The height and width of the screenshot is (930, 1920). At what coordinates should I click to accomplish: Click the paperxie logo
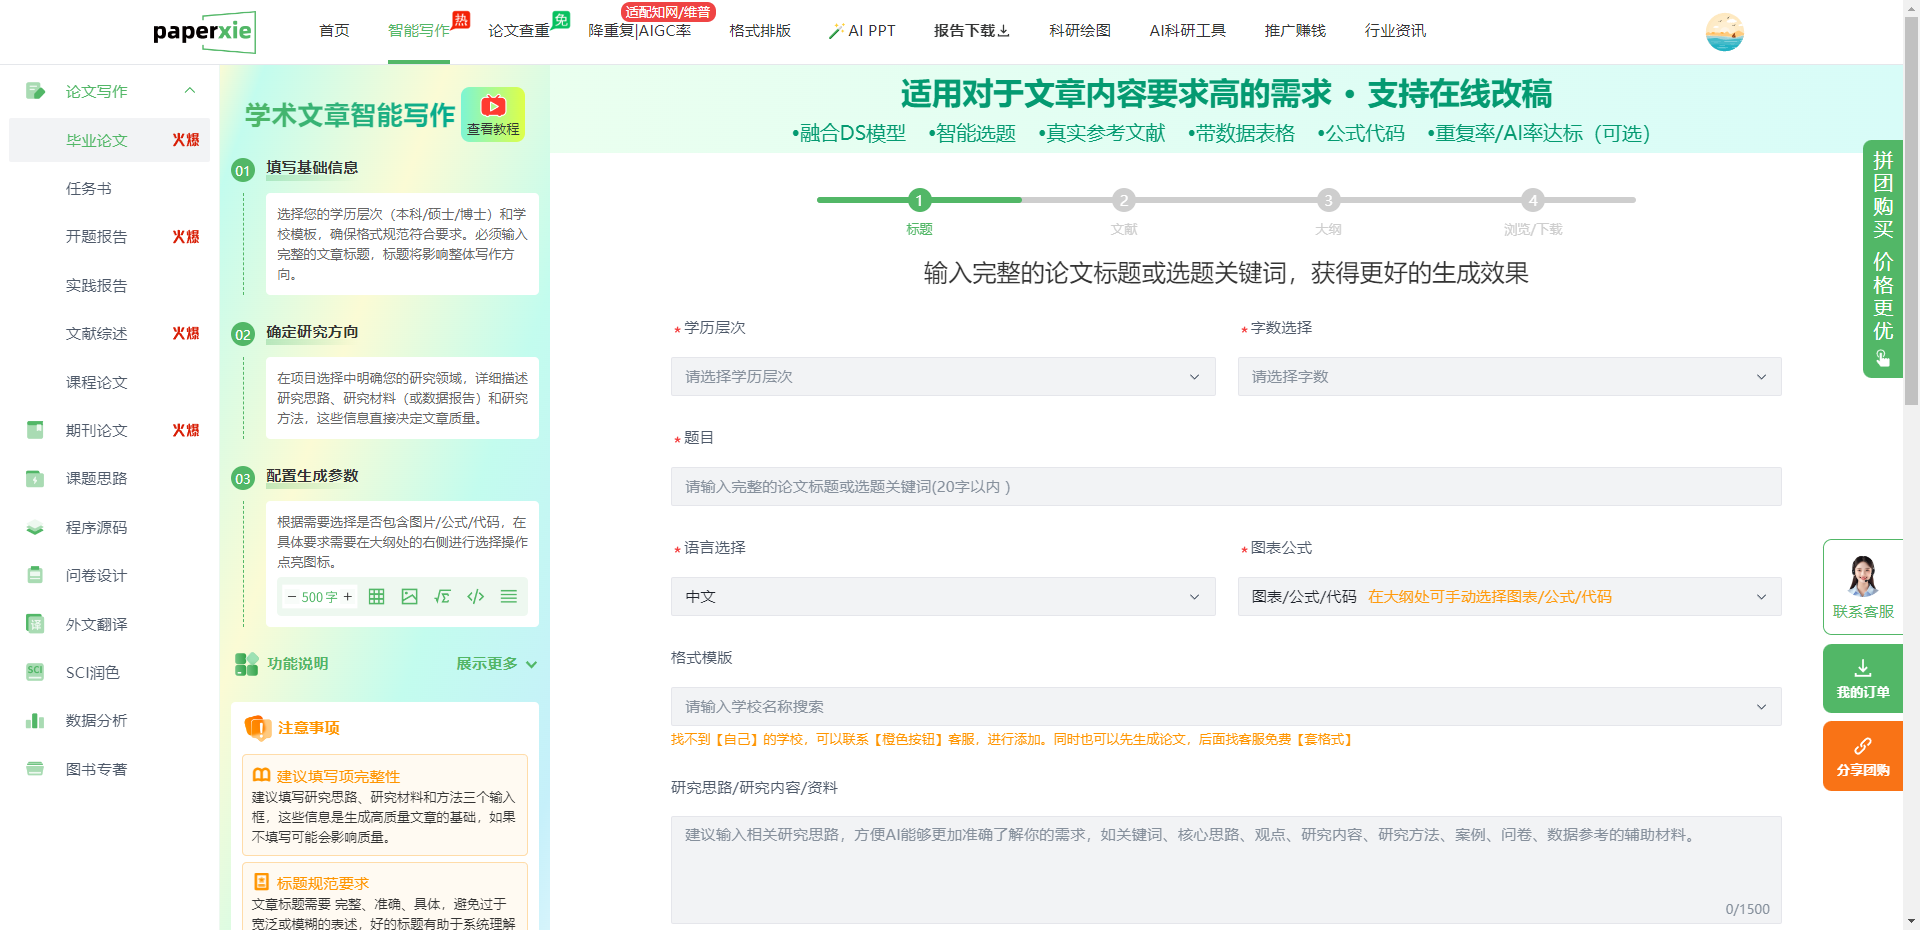pyautogui.click(x=203, y=32)
